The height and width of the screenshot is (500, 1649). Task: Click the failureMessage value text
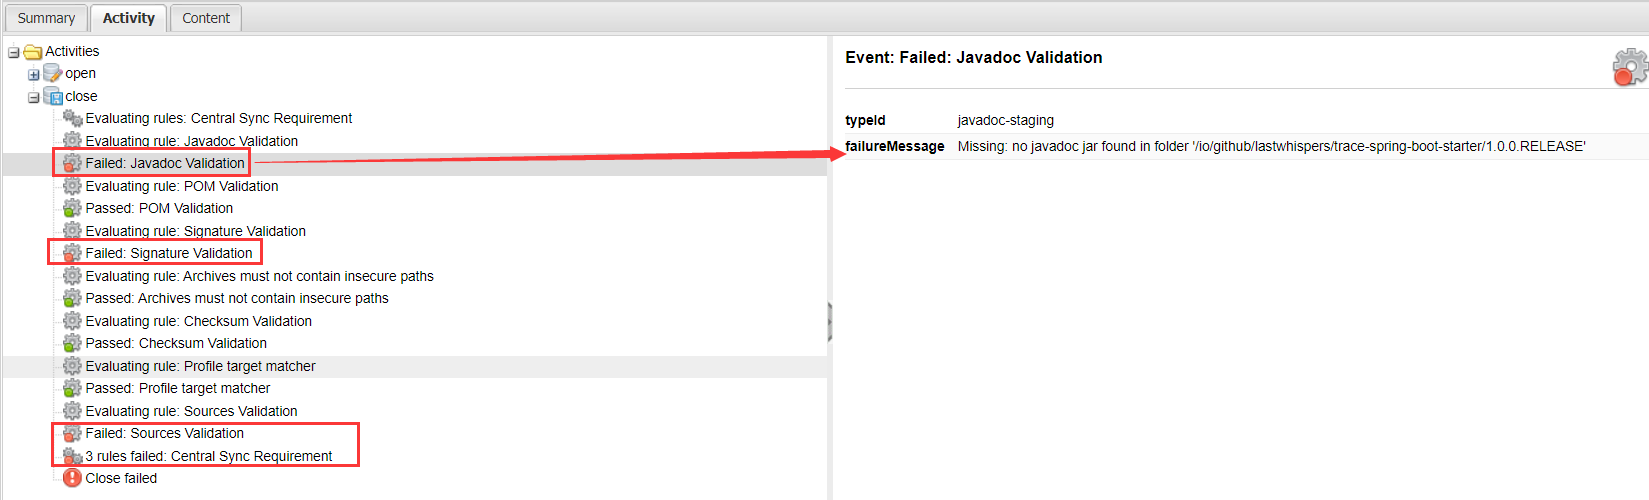tap(1271, 146)
